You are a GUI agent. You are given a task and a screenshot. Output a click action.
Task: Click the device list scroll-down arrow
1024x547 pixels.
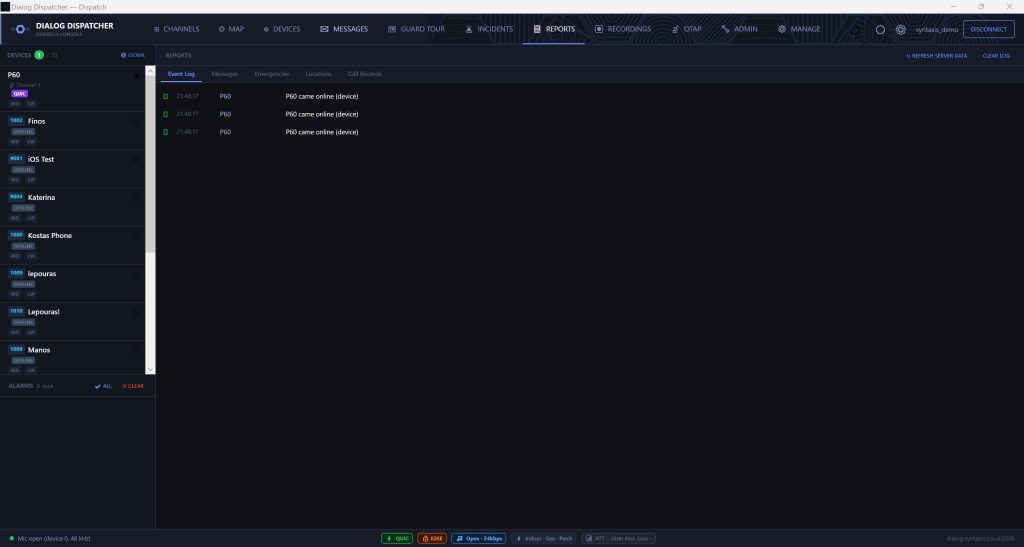pyautogui.click(x=150, y=369)
